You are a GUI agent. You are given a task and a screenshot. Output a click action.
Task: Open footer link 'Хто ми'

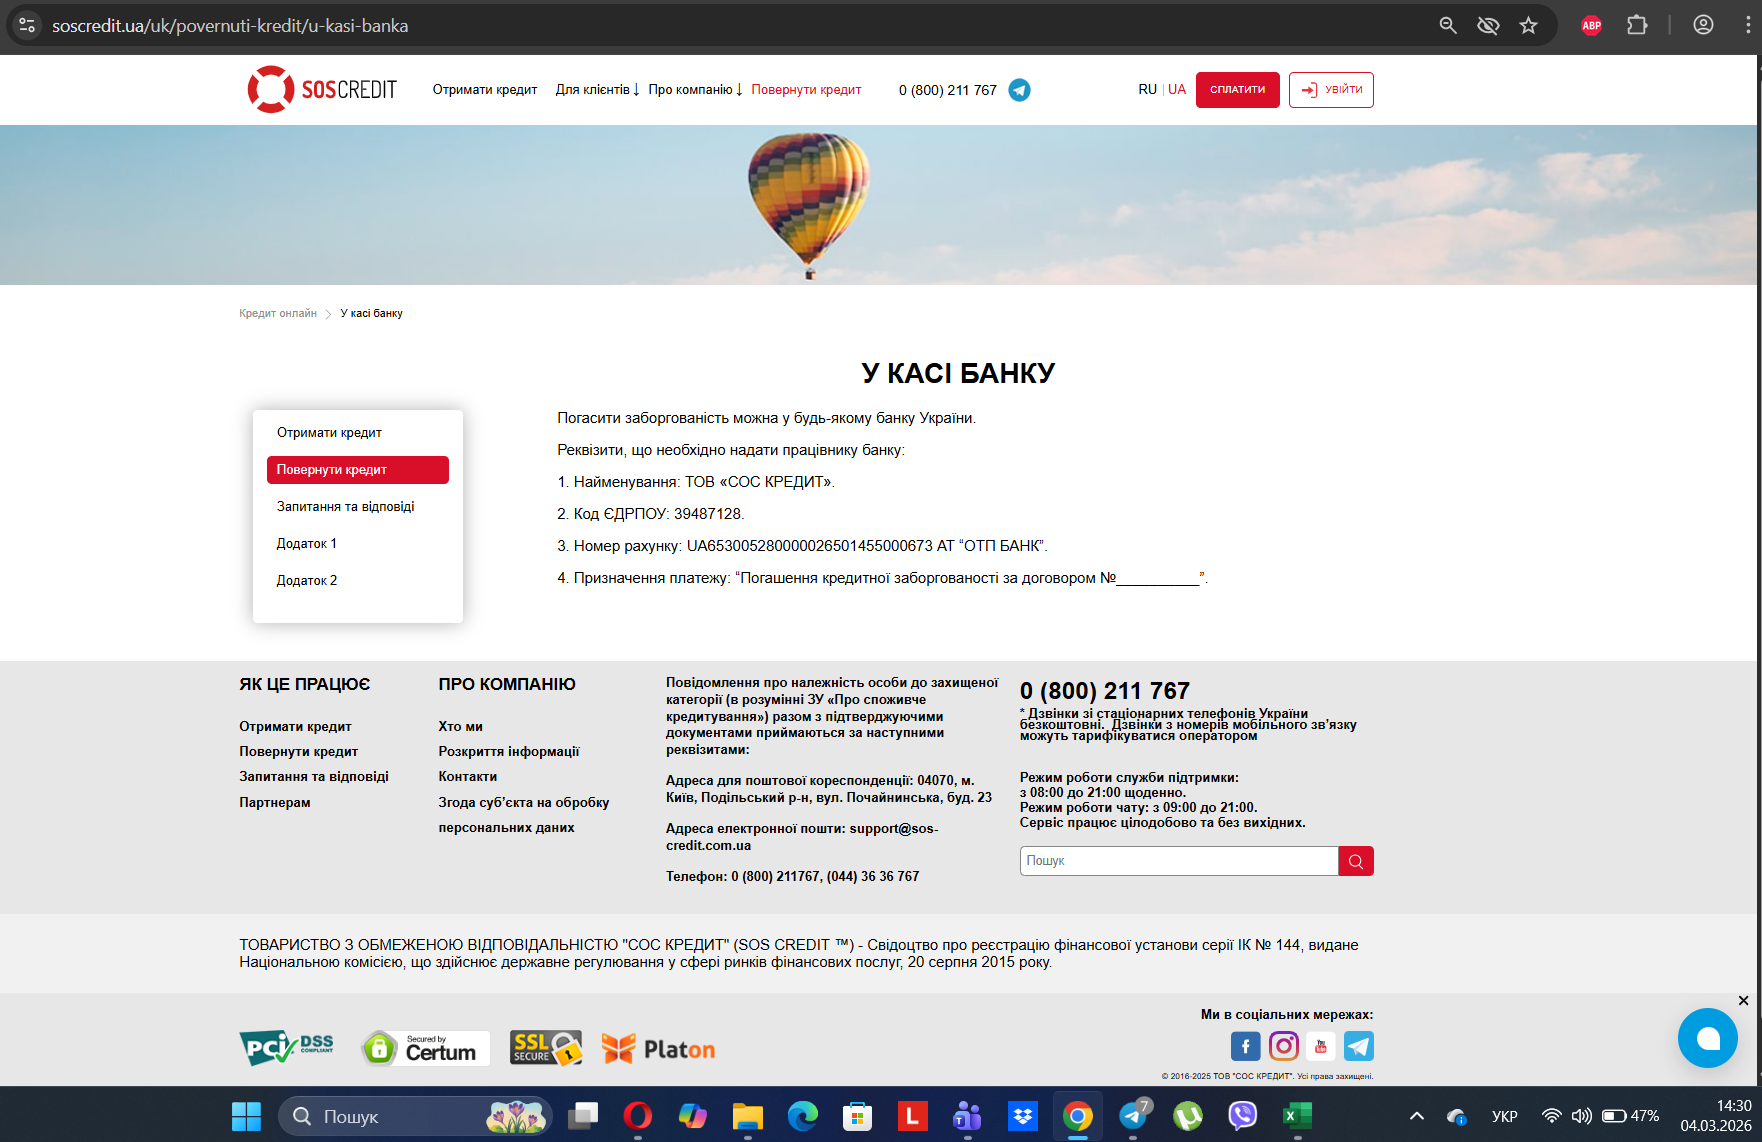coord(460,727)
